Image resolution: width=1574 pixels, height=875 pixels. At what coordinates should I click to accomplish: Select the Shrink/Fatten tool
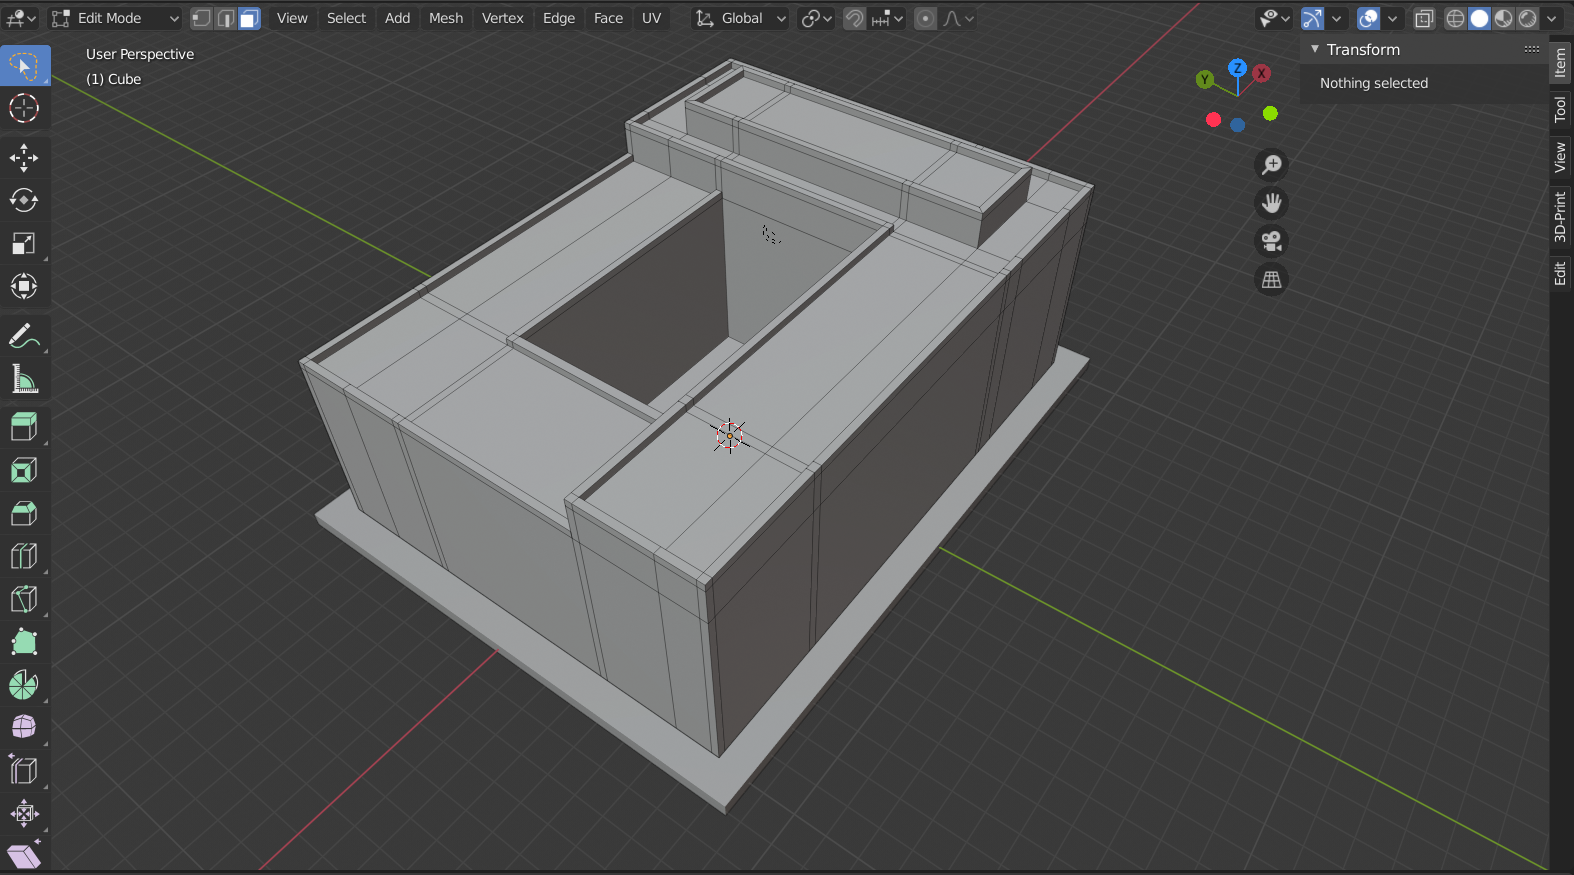tap(24, 813)
